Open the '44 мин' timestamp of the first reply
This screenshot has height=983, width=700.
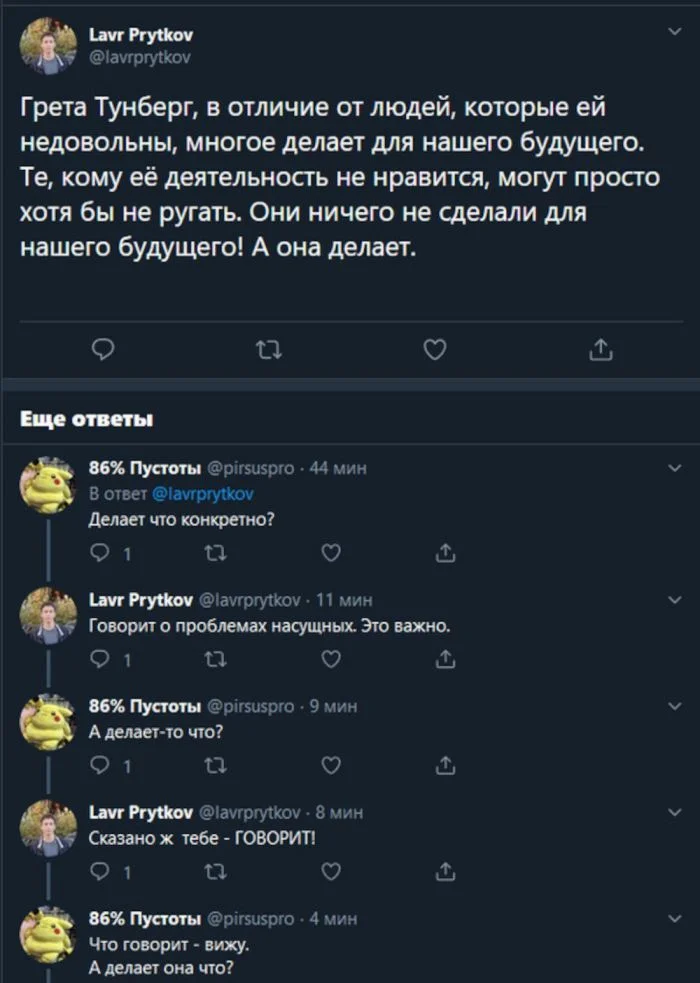pos(330,467)
